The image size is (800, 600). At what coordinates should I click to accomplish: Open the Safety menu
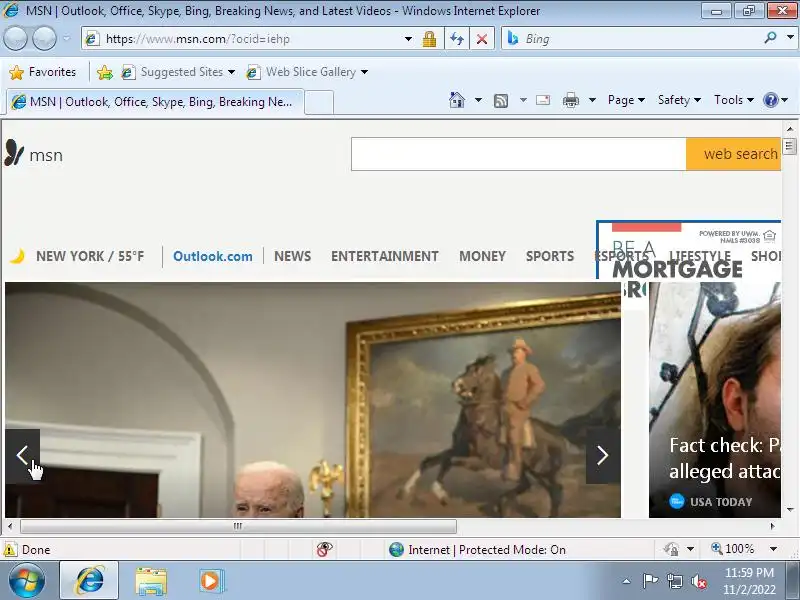pos(679,100)
